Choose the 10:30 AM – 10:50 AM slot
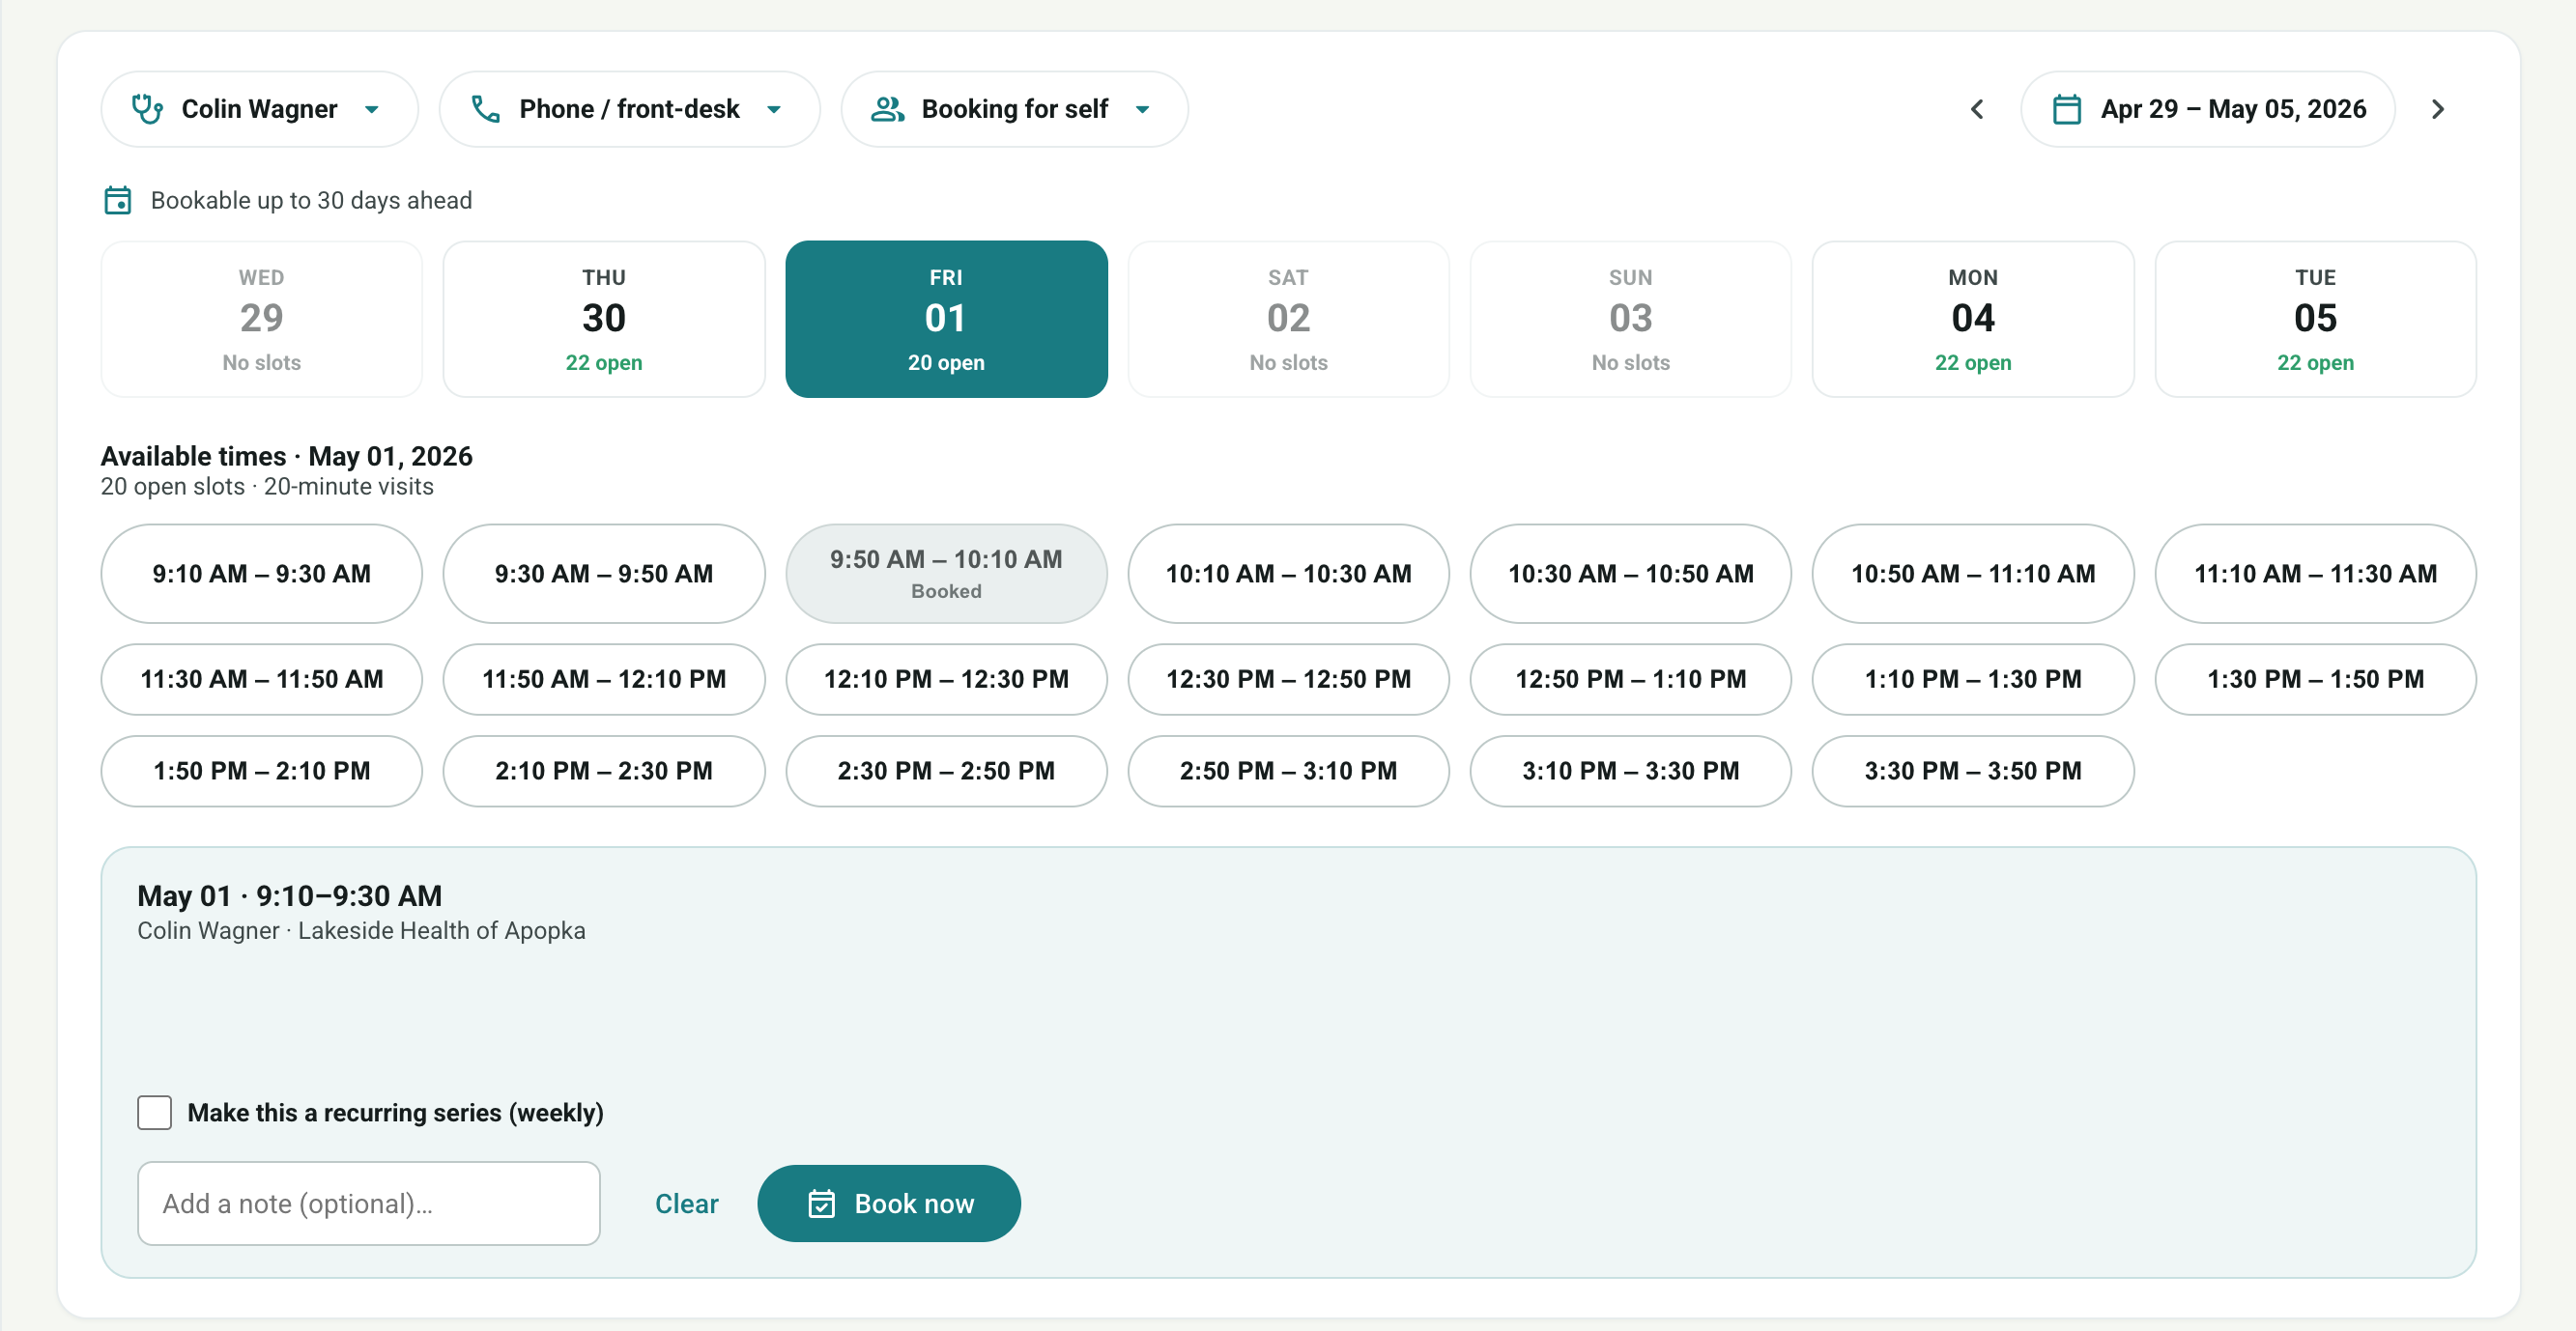This screenshot has height=1331, width=2576. pos(1630,574)
